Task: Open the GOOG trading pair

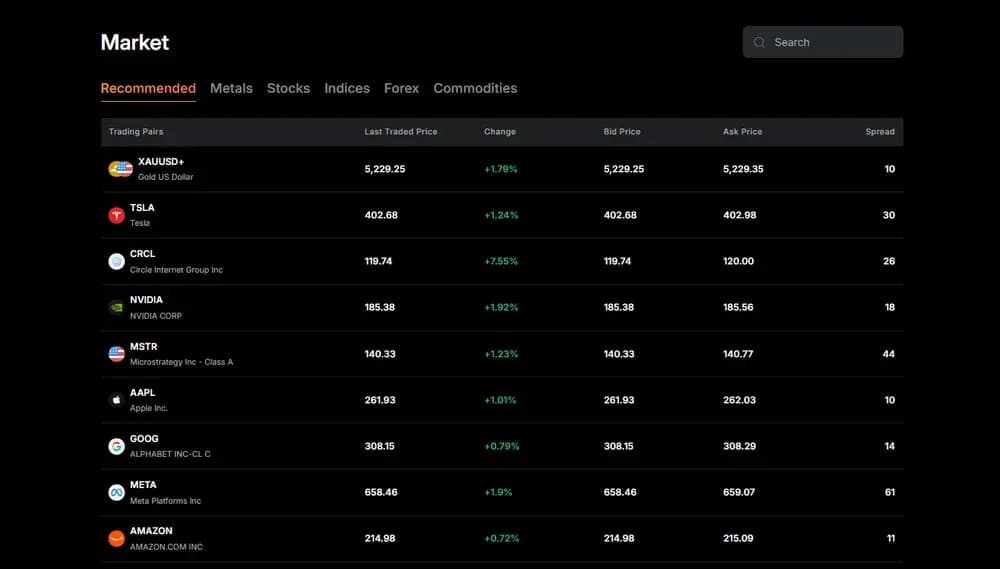Action: click(x=502, y=446)
